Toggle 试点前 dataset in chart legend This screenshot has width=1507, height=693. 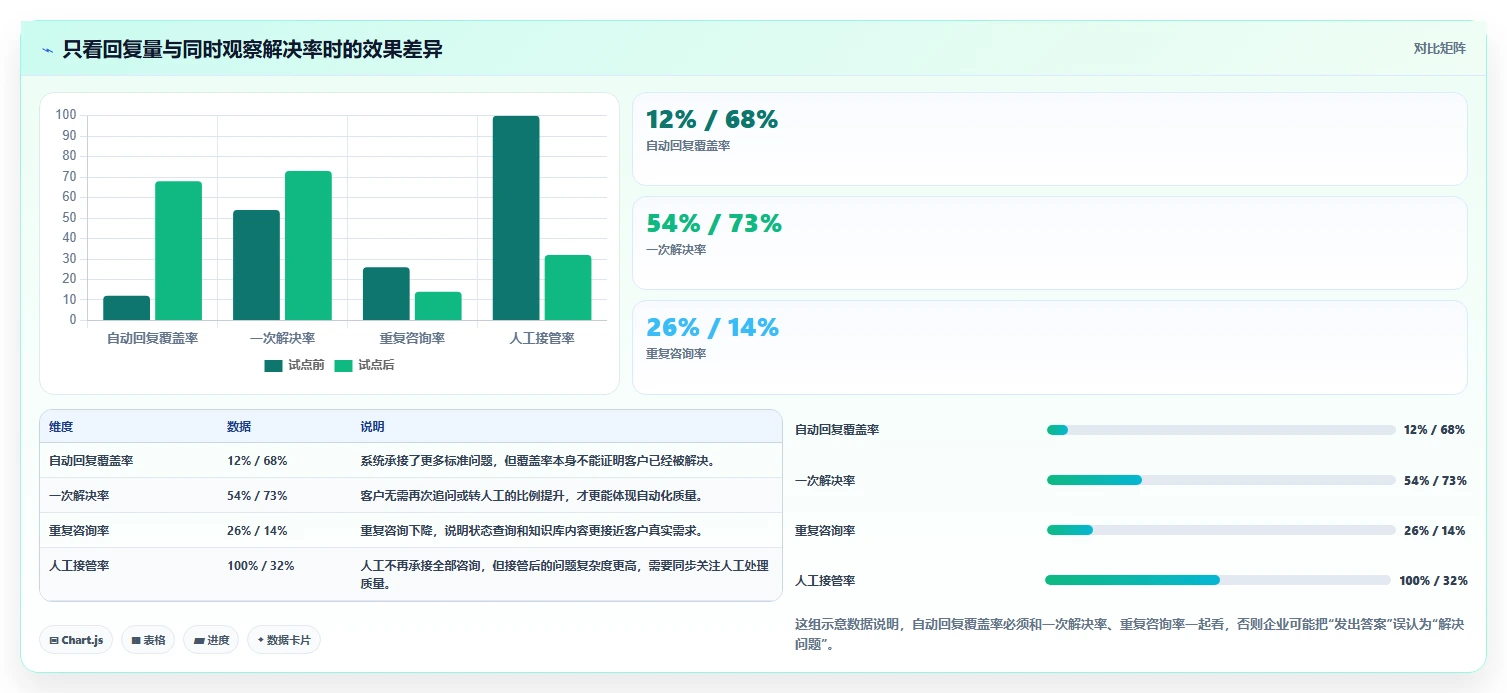[x=294, y=365]
